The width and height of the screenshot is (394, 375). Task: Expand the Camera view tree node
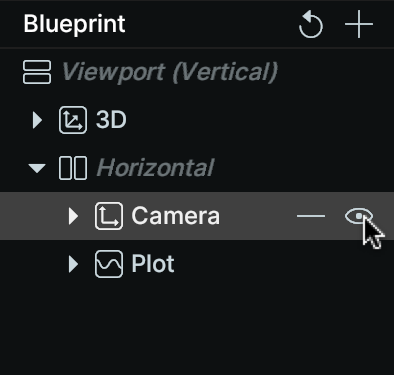point(73,216)
